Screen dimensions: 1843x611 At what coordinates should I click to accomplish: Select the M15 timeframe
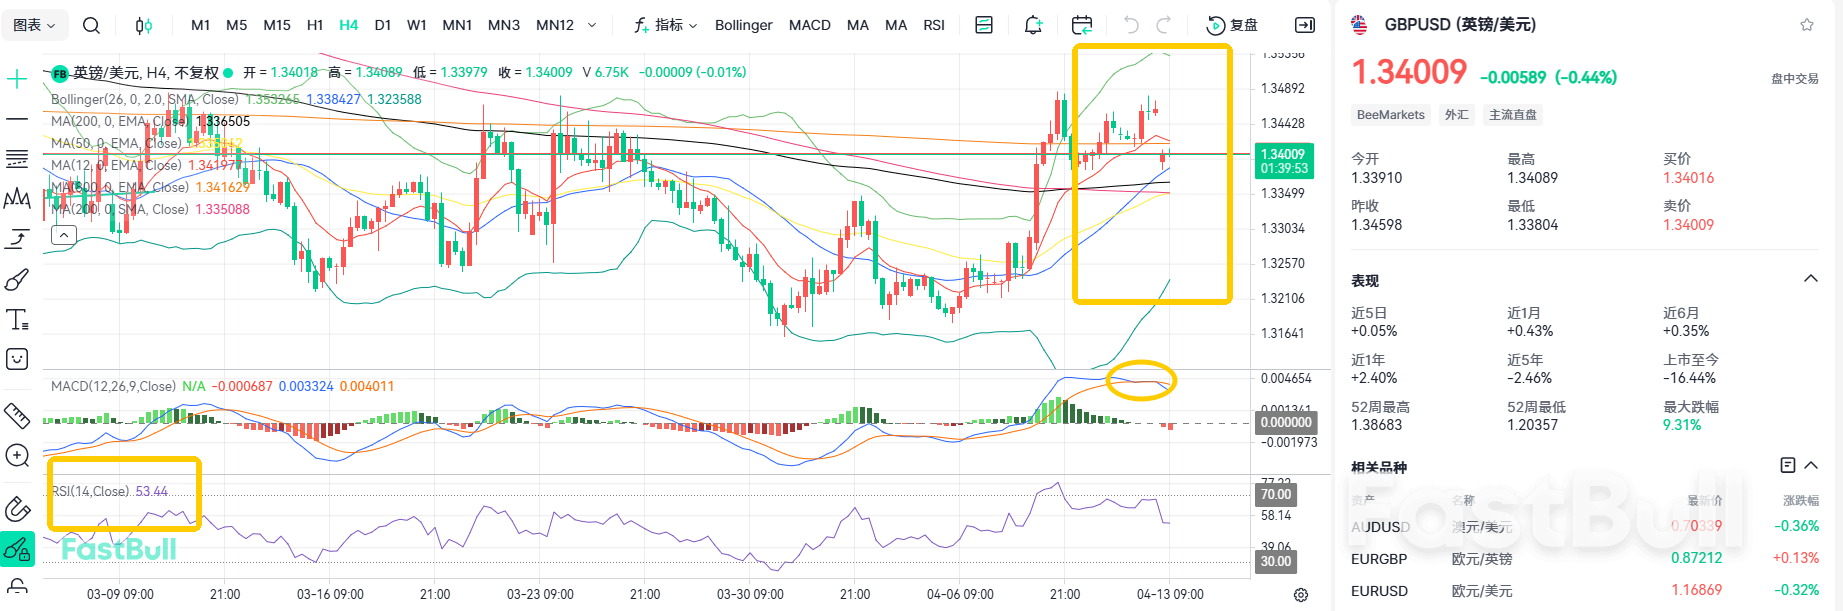(x=277, y=25)
